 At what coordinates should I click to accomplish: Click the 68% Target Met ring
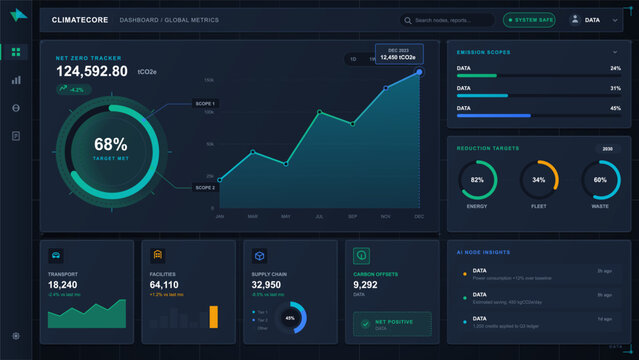point(111,152)
